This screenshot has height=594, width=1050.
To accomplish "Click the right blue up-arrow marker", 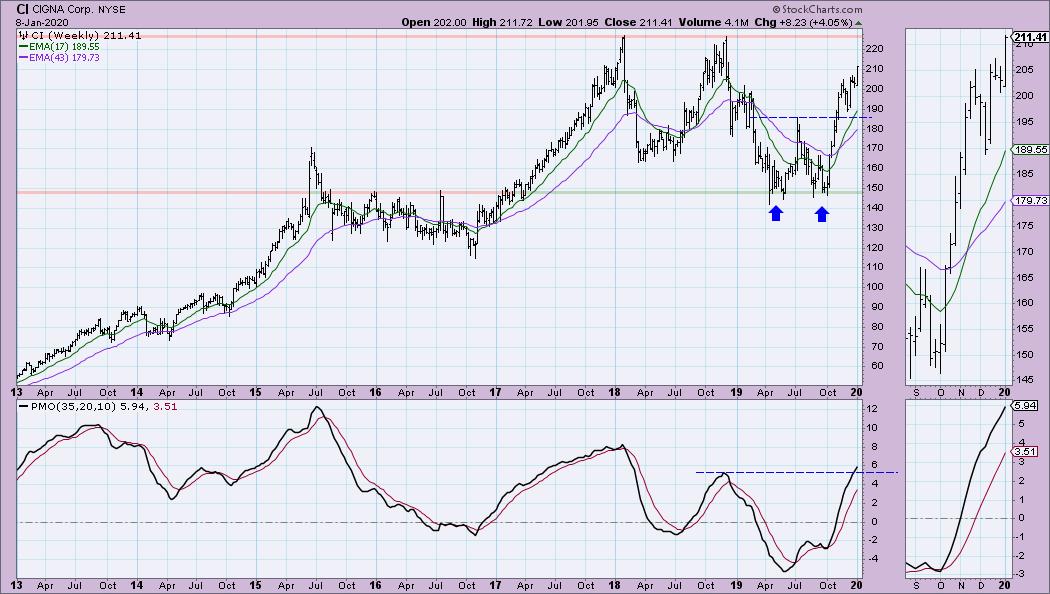I will click(x=822, y=213).
